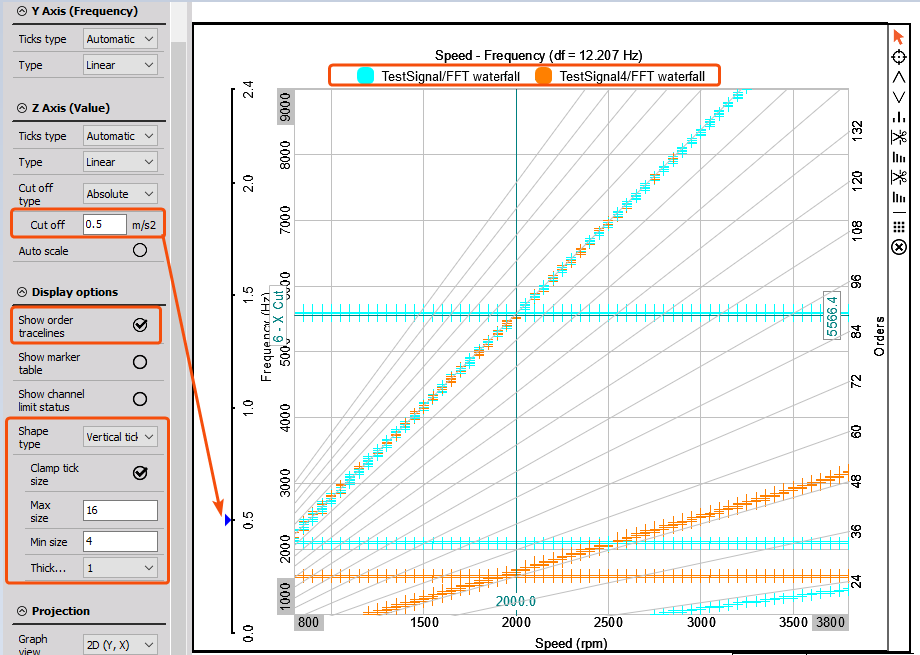Click the circled X remove markers icon
This screenshot has width=920, height=655.
click(899, 247)
